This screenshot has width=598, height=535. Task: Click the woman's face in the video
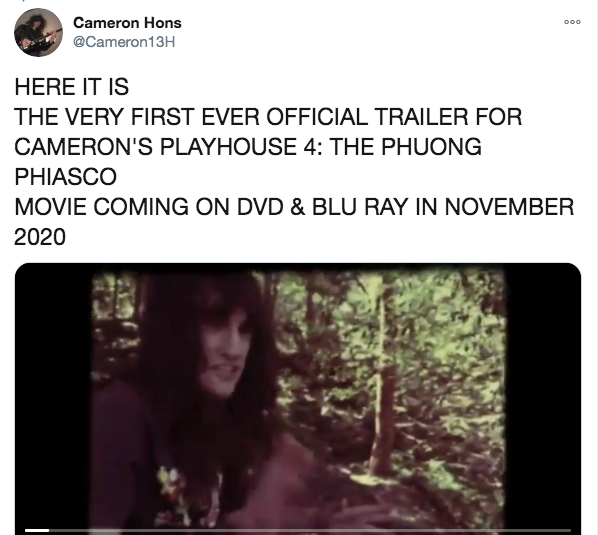(225, 351)
